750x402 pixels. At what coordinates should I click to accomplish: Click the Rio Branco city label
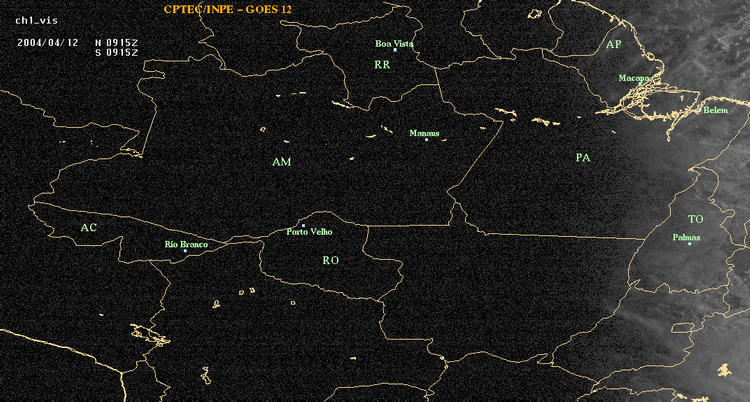[x=187, y=245]
